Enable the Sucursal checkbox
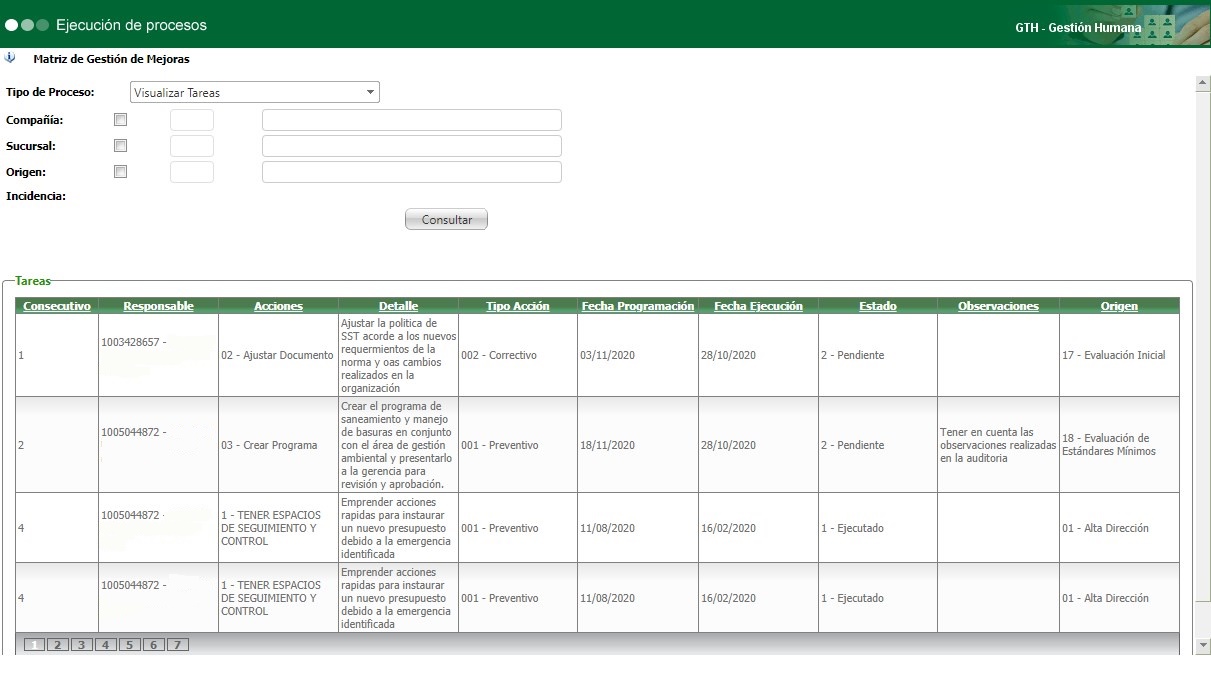 tap(120, 145)
